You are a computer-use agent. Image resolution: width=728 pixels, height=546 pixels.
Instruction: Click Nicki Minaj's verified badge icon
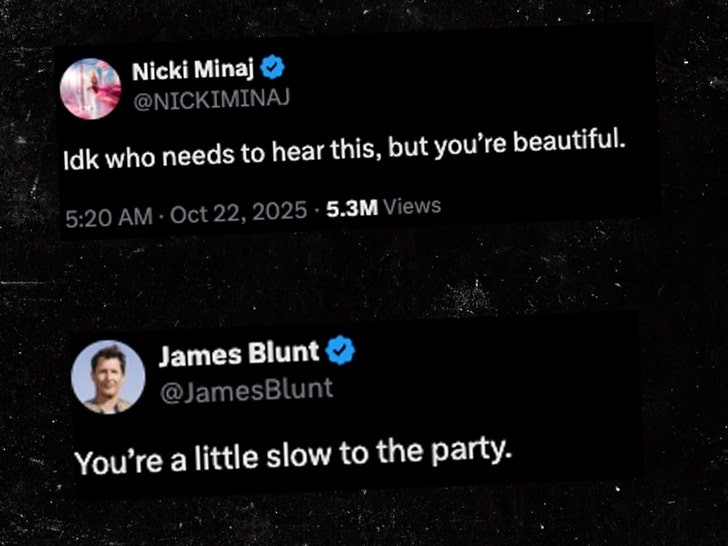click(x=273, y=67)
